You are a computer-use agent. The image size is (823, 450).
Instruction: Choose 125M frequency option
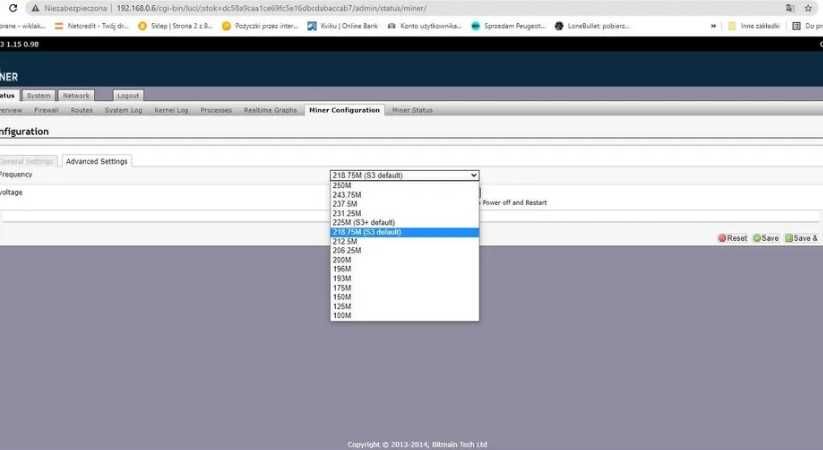click(405, 306)
